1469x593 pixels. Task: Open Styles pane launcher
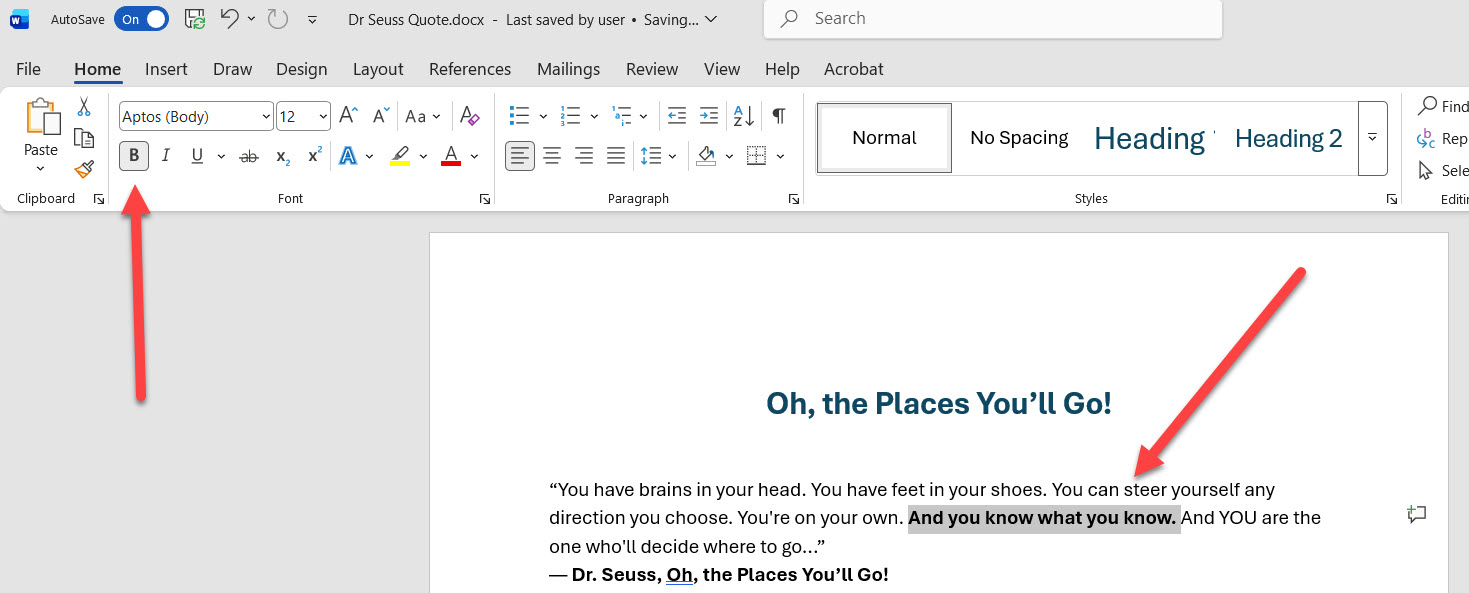(1391, 199)
